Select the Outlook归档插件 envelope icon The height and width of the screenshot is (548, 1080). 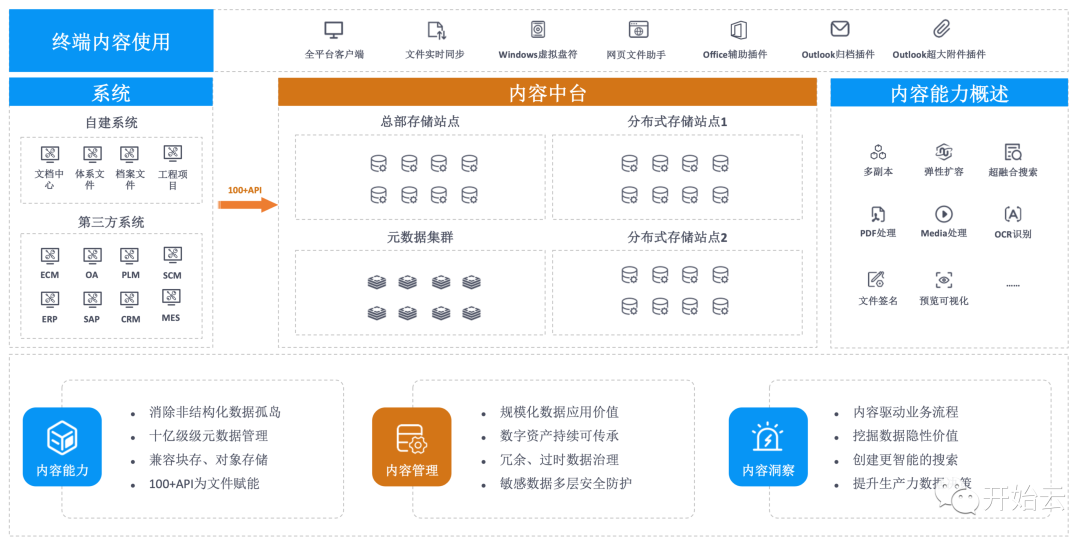pyautogui.click(x=840, y=29)
